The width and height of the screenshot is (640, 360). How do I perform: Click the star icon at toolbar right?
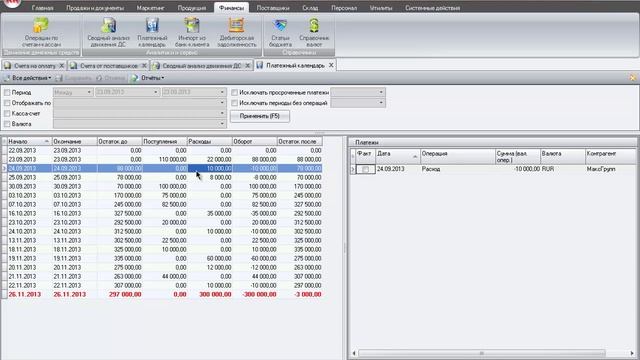click(633, 78)
